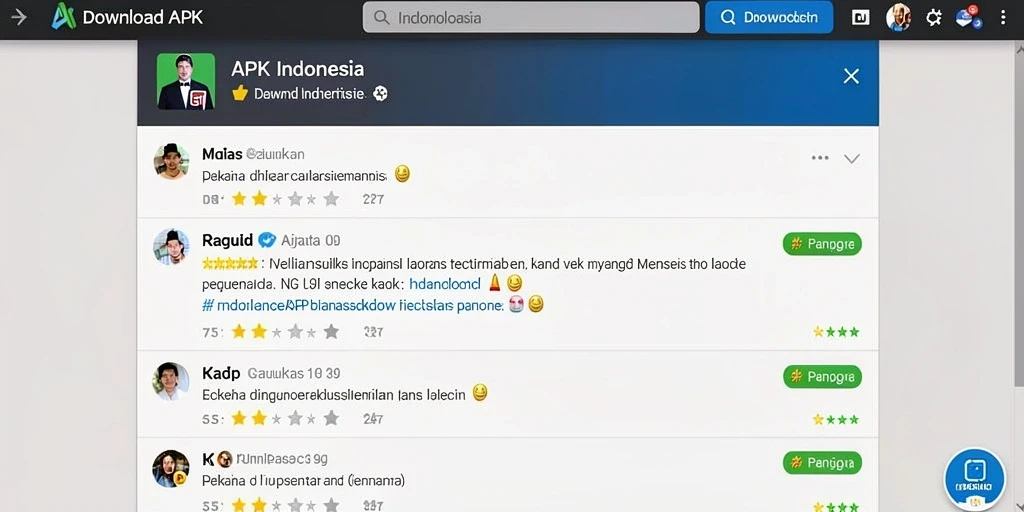This screenshot has width=1024, height=512.
Task: Focus the Indonoloasia search field
Action: coord(531,18)
